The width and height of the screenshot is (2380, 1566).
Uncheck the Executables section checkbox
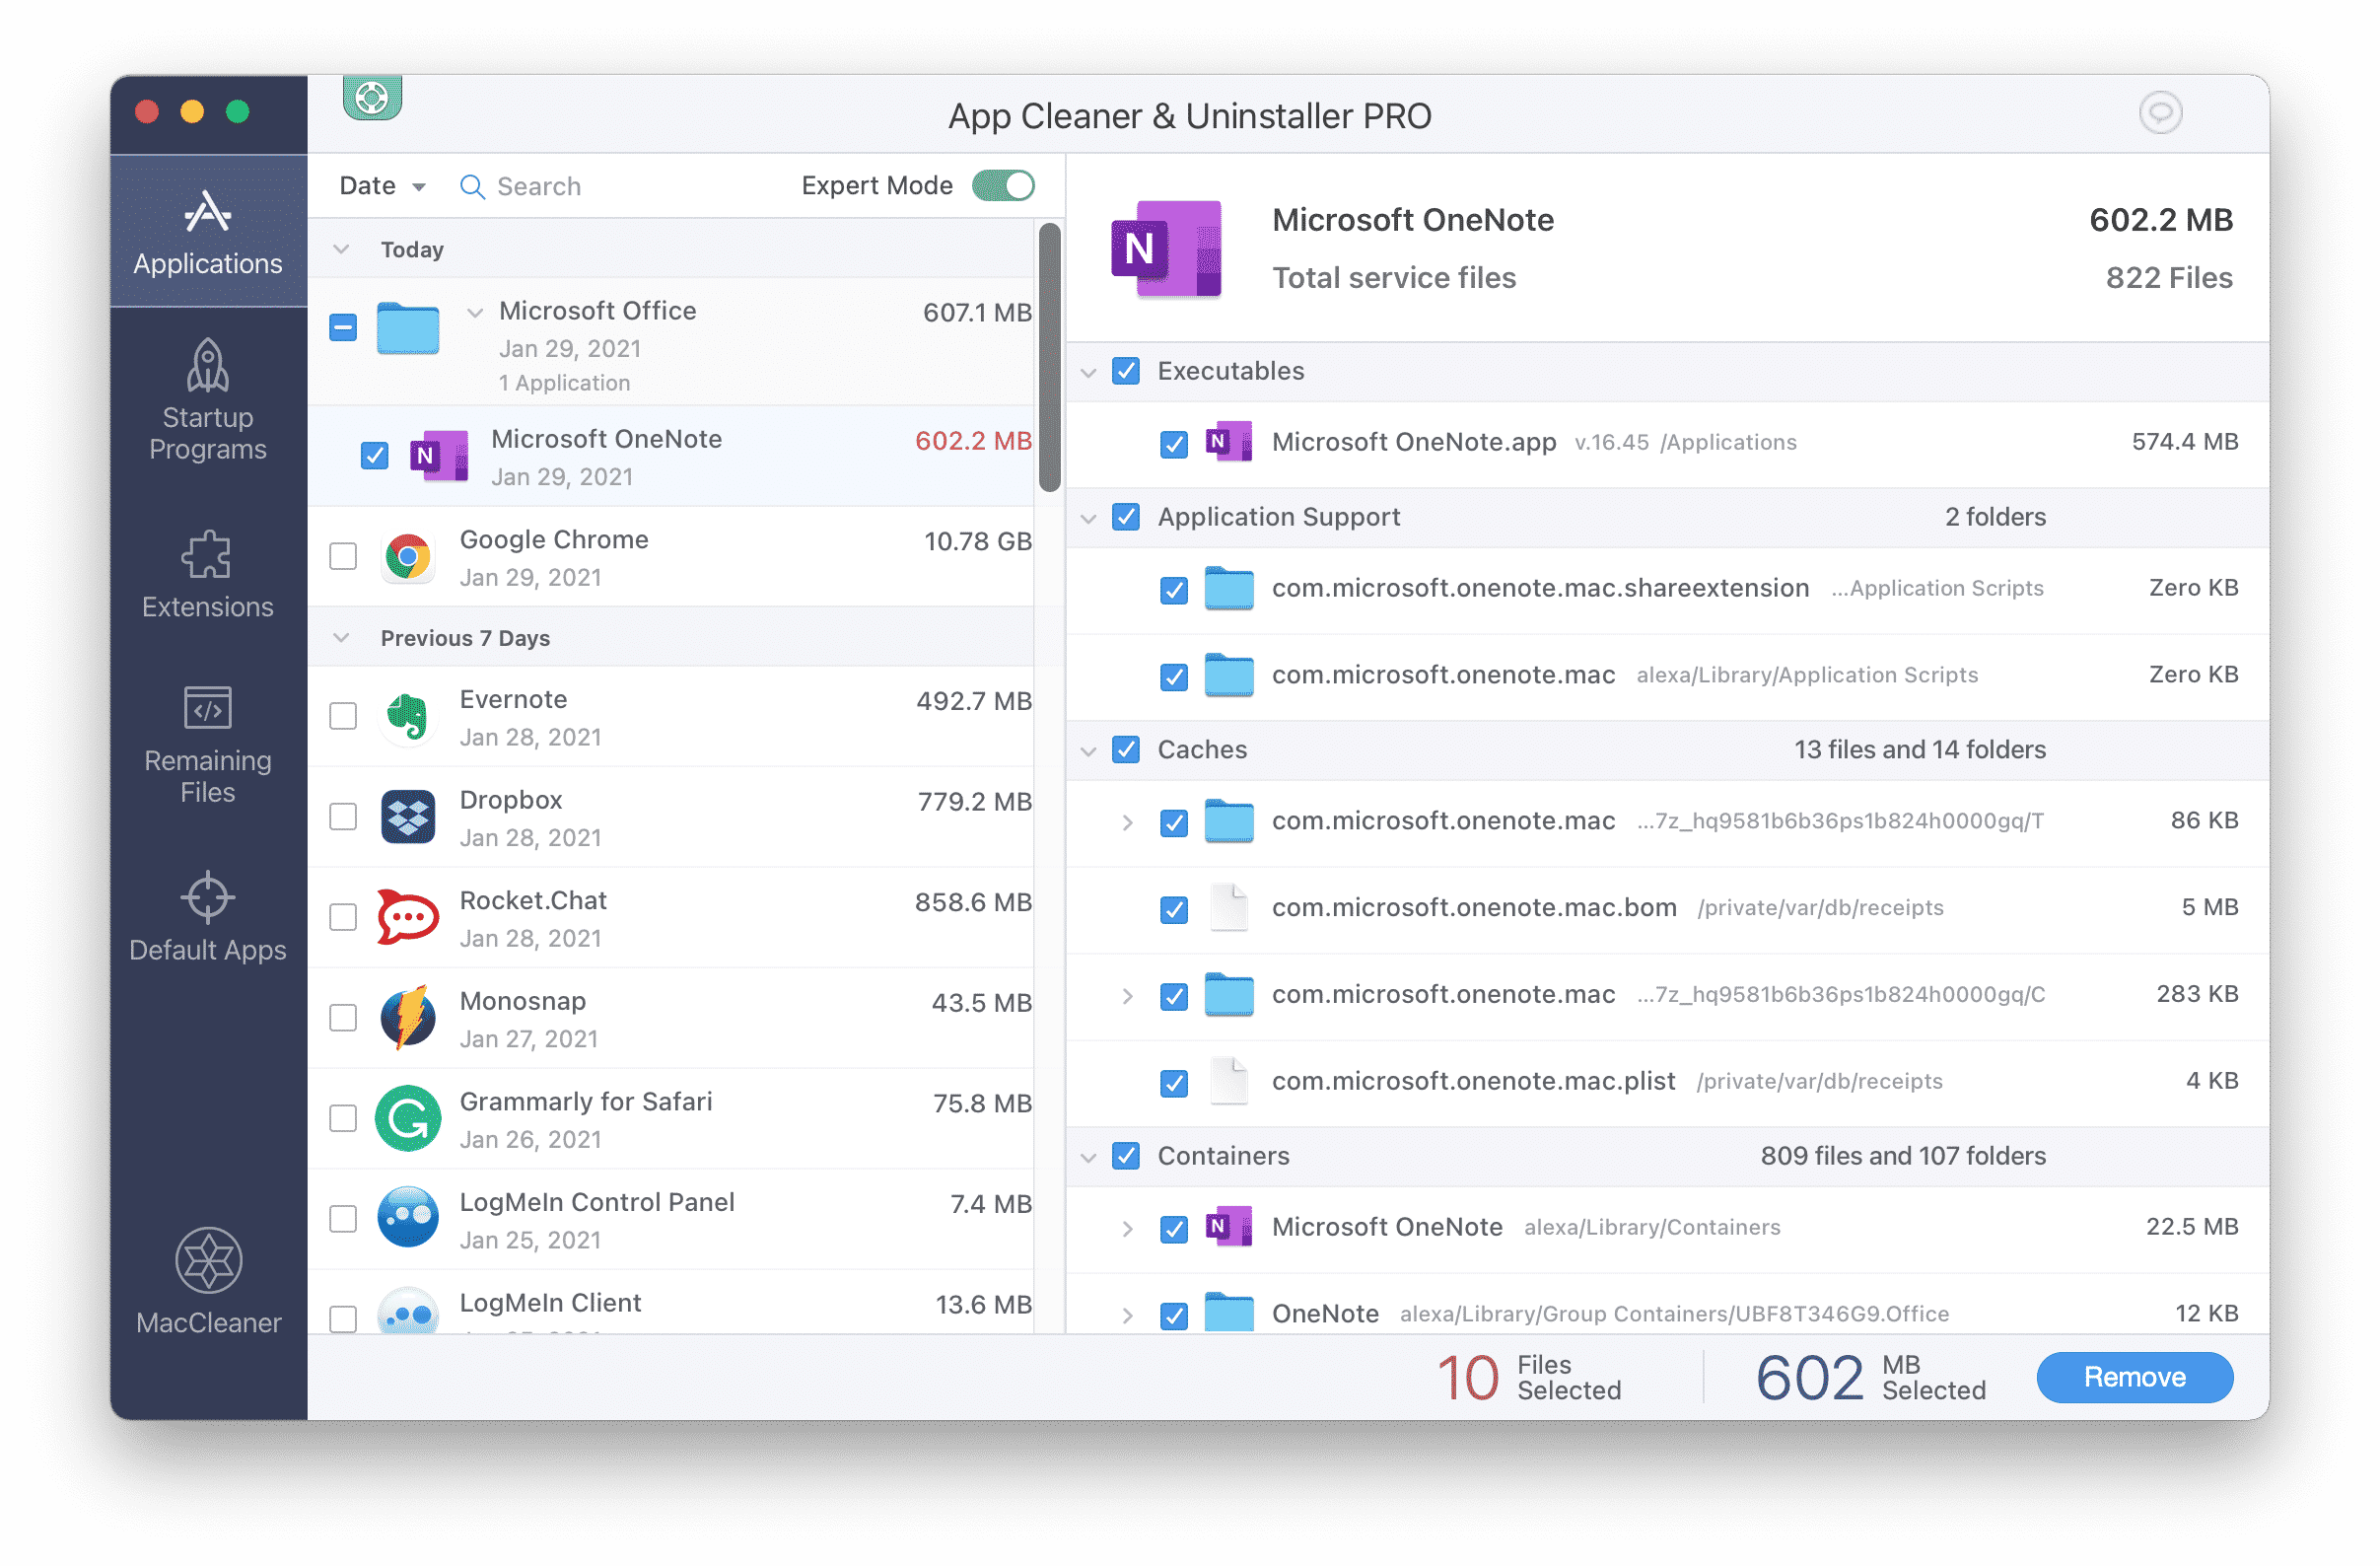click(1125, 369)
